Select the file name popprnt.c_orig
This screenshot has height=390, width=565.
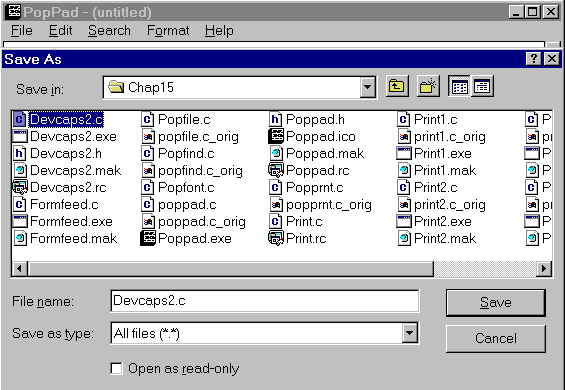click(329, 204)
